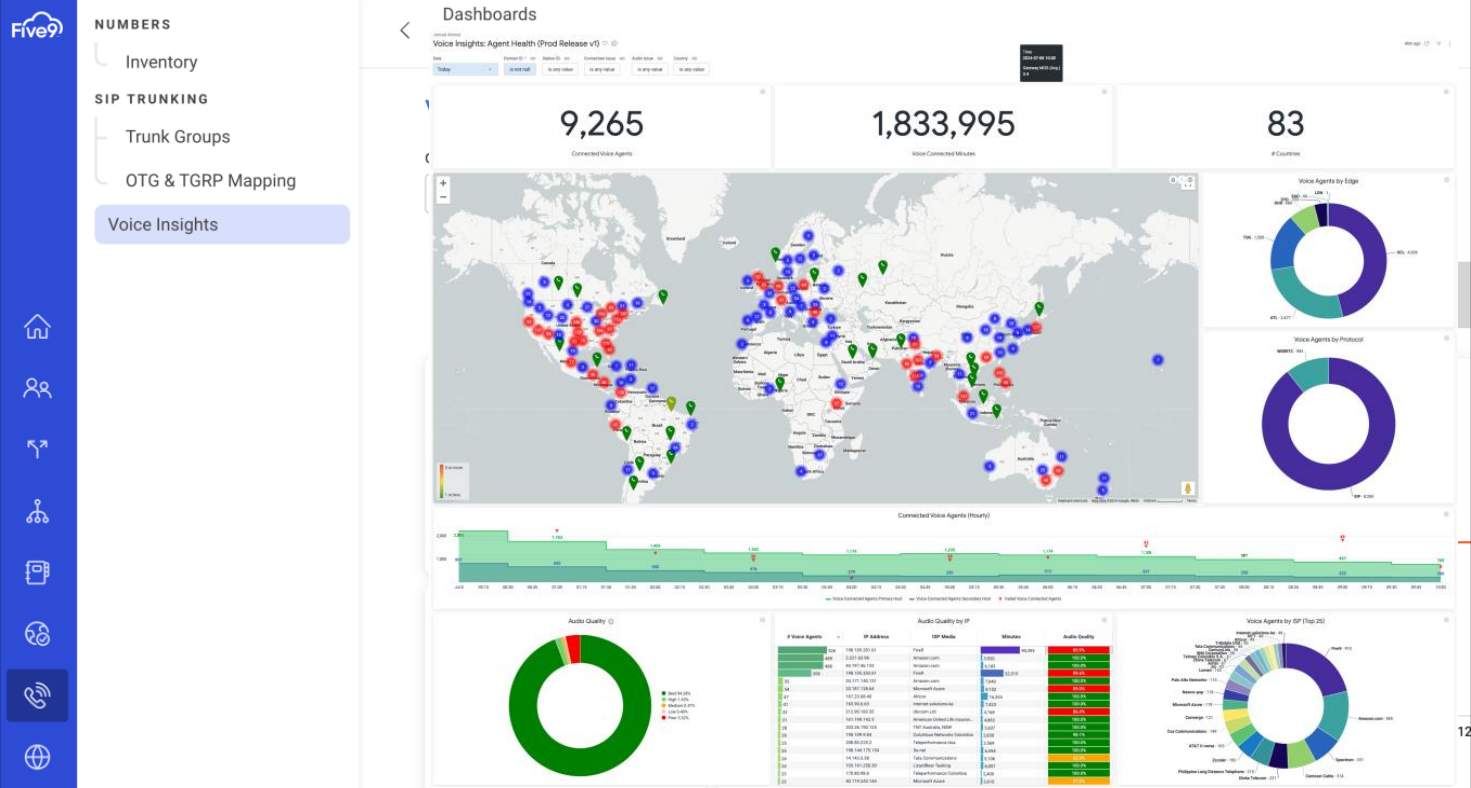Click the Street View pegman on map
The height and width of the screenshot is (788, 1471).
[1187, 489]
